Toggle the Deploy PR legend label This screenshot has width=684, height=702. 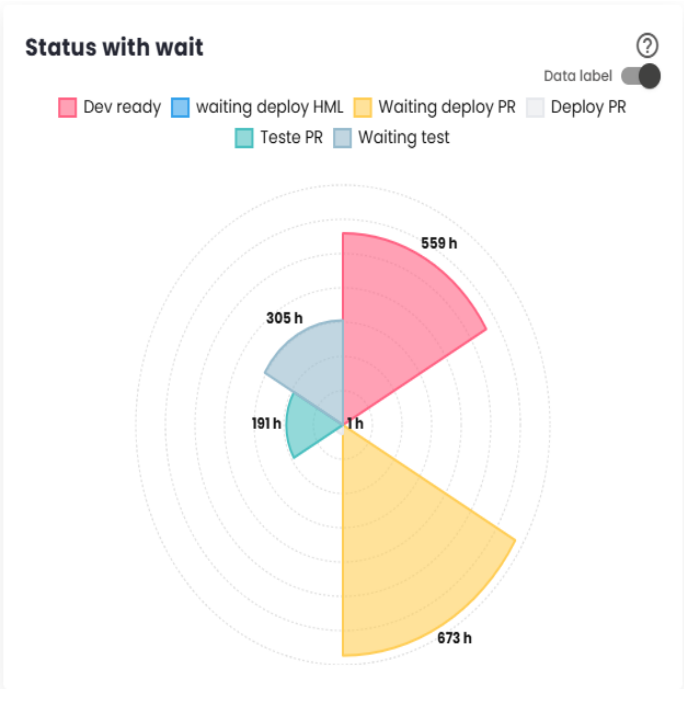tap(588, 107)
